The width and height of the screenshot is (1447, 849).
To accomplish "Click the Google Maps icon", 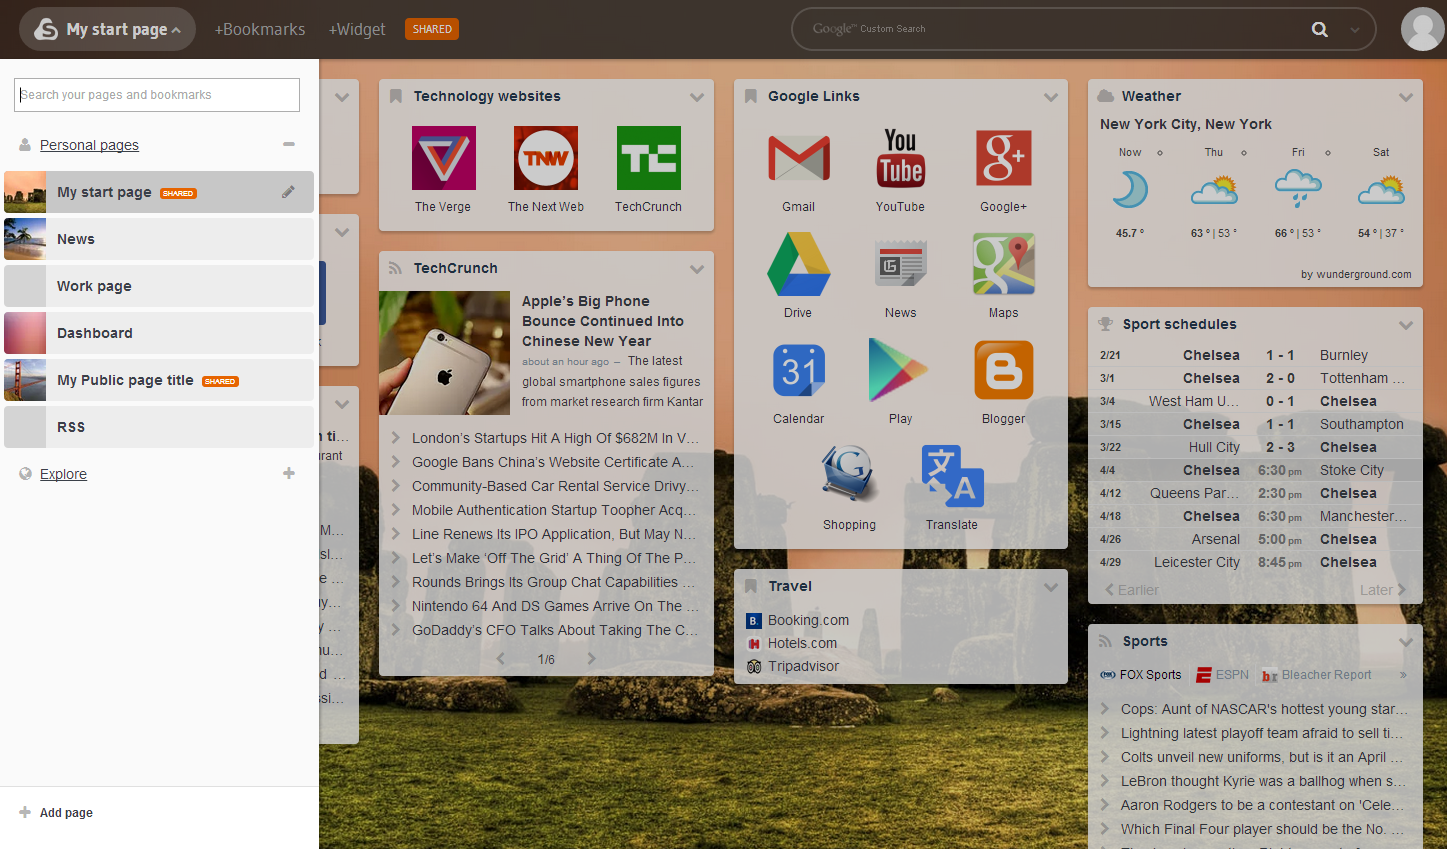I will 1003,264.
